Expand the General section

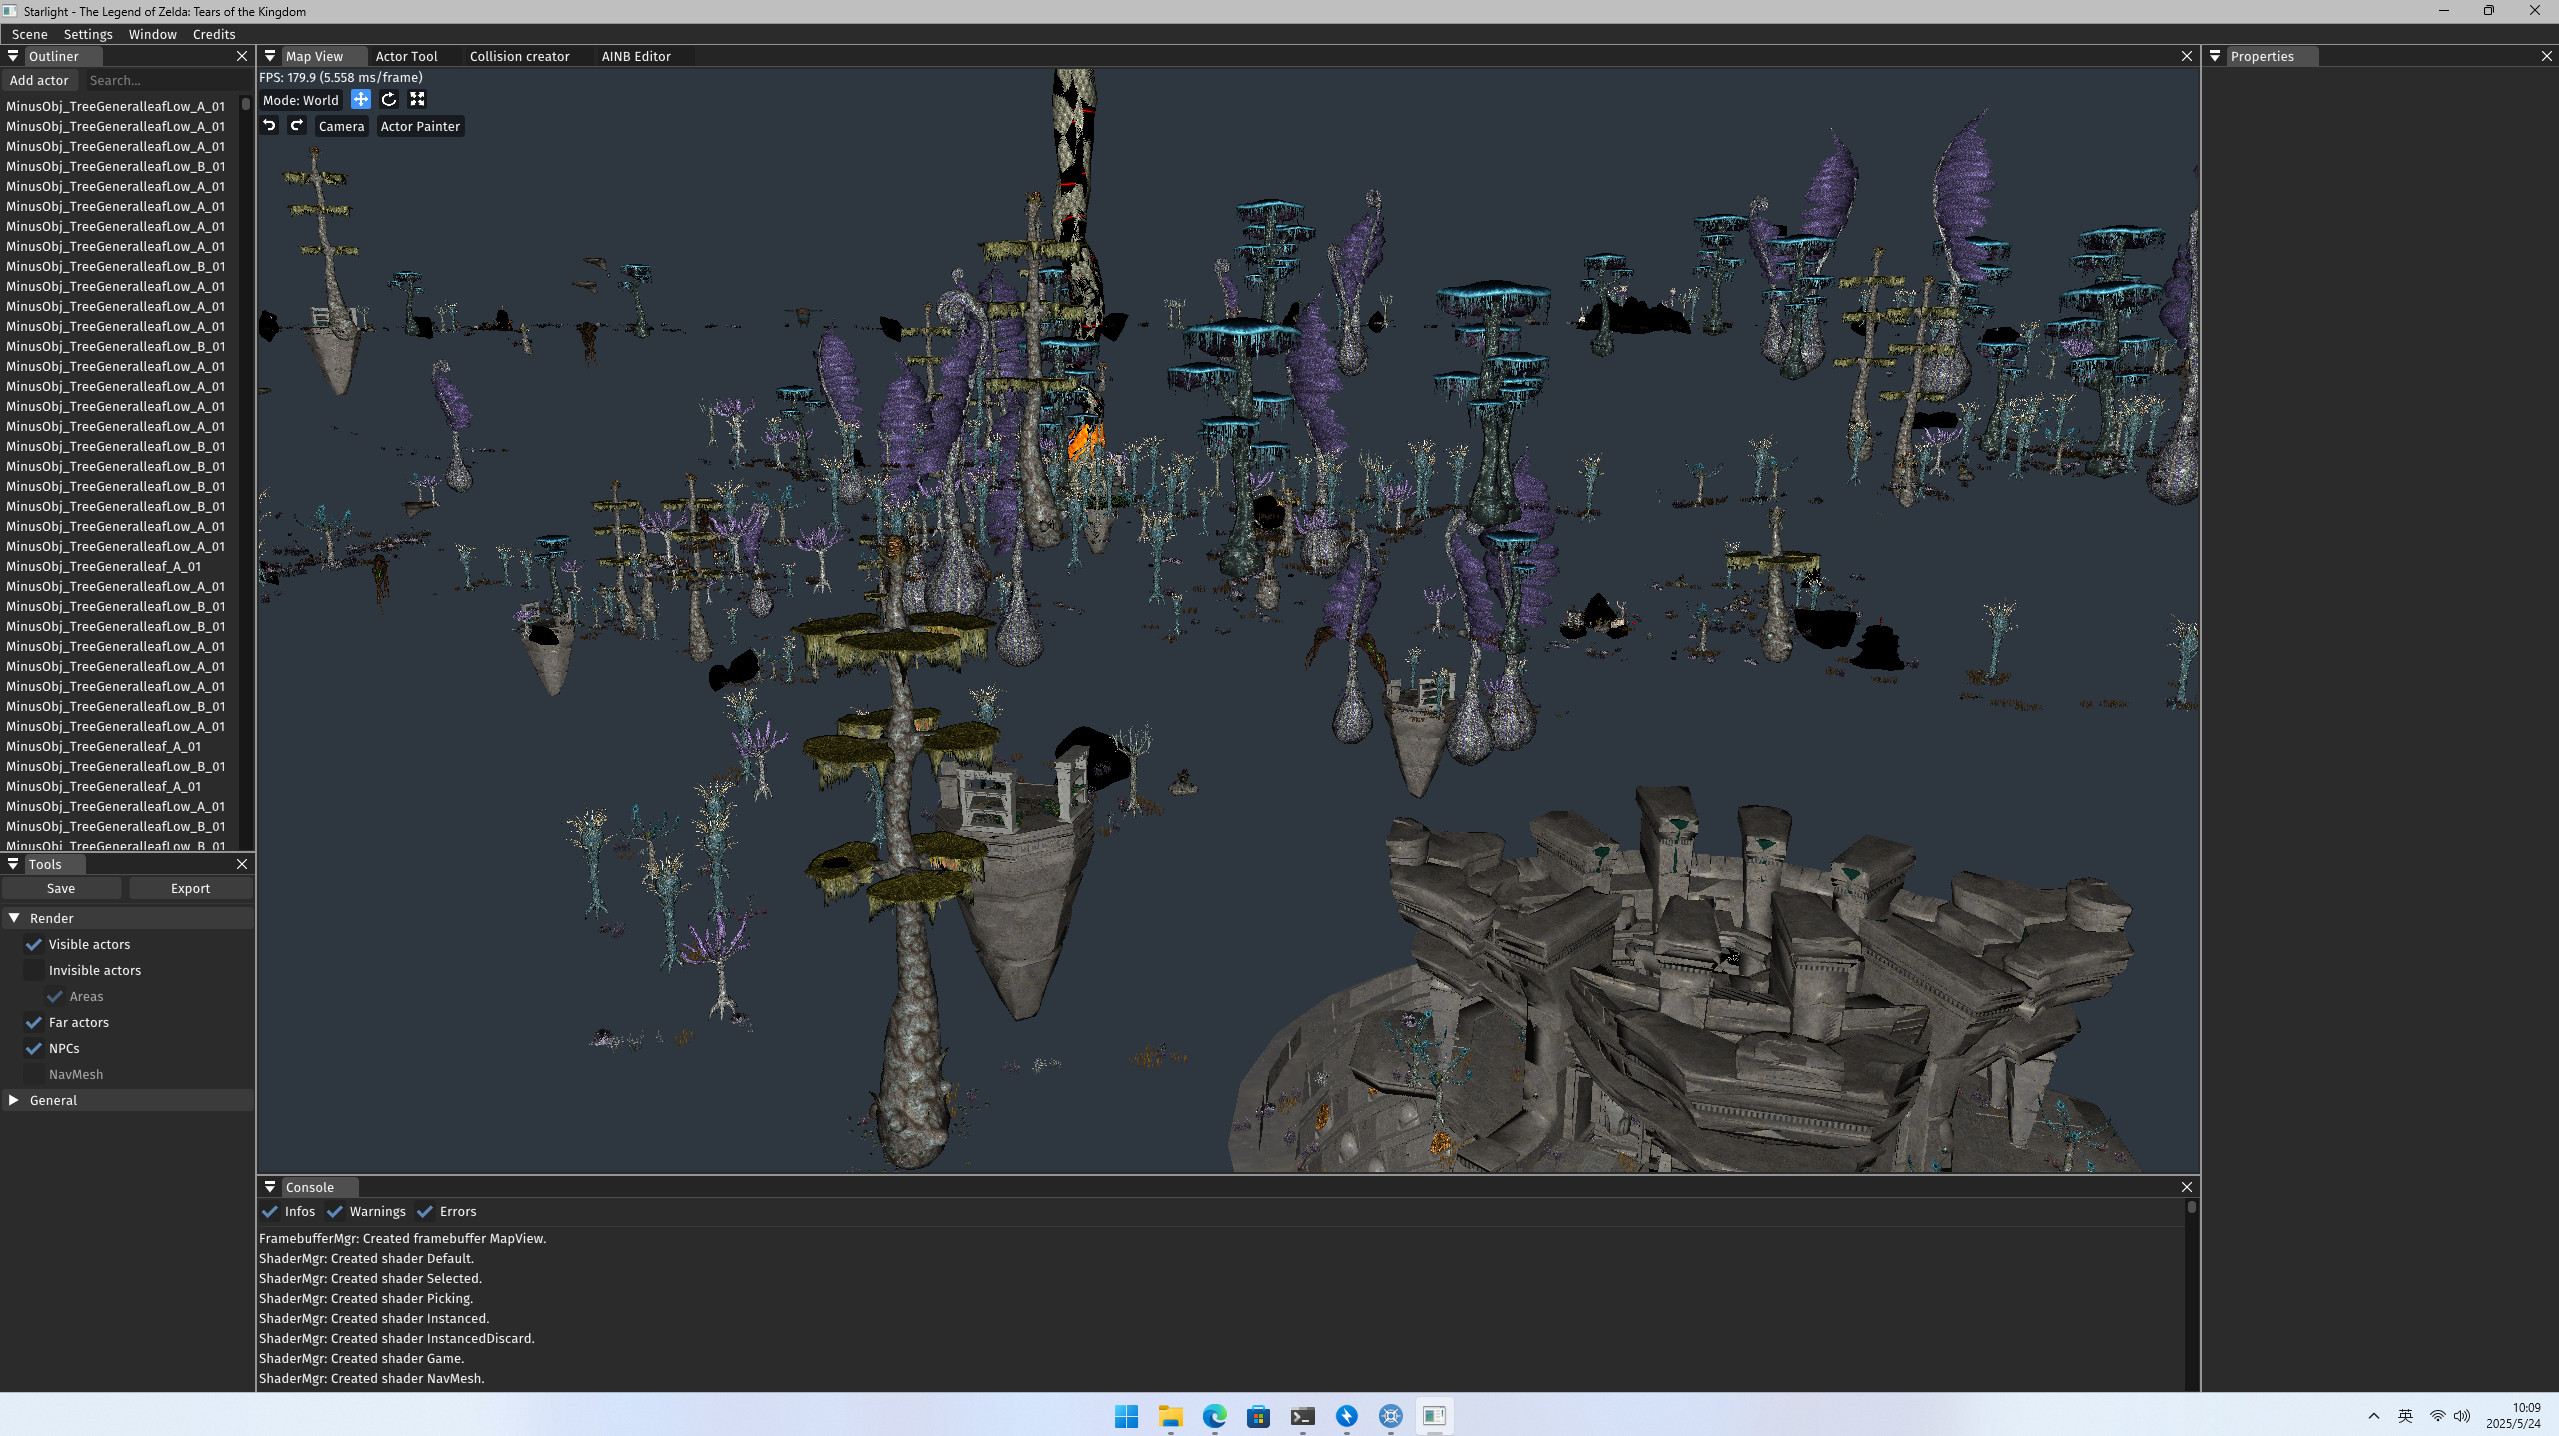pos(14,1100)
